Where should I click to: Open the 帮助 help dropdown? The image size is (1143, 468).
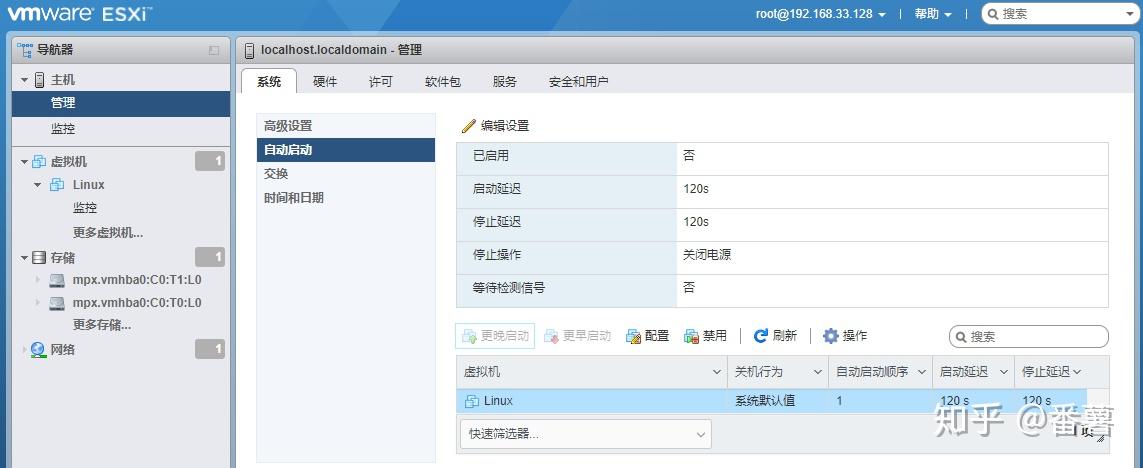pos(933,14)
